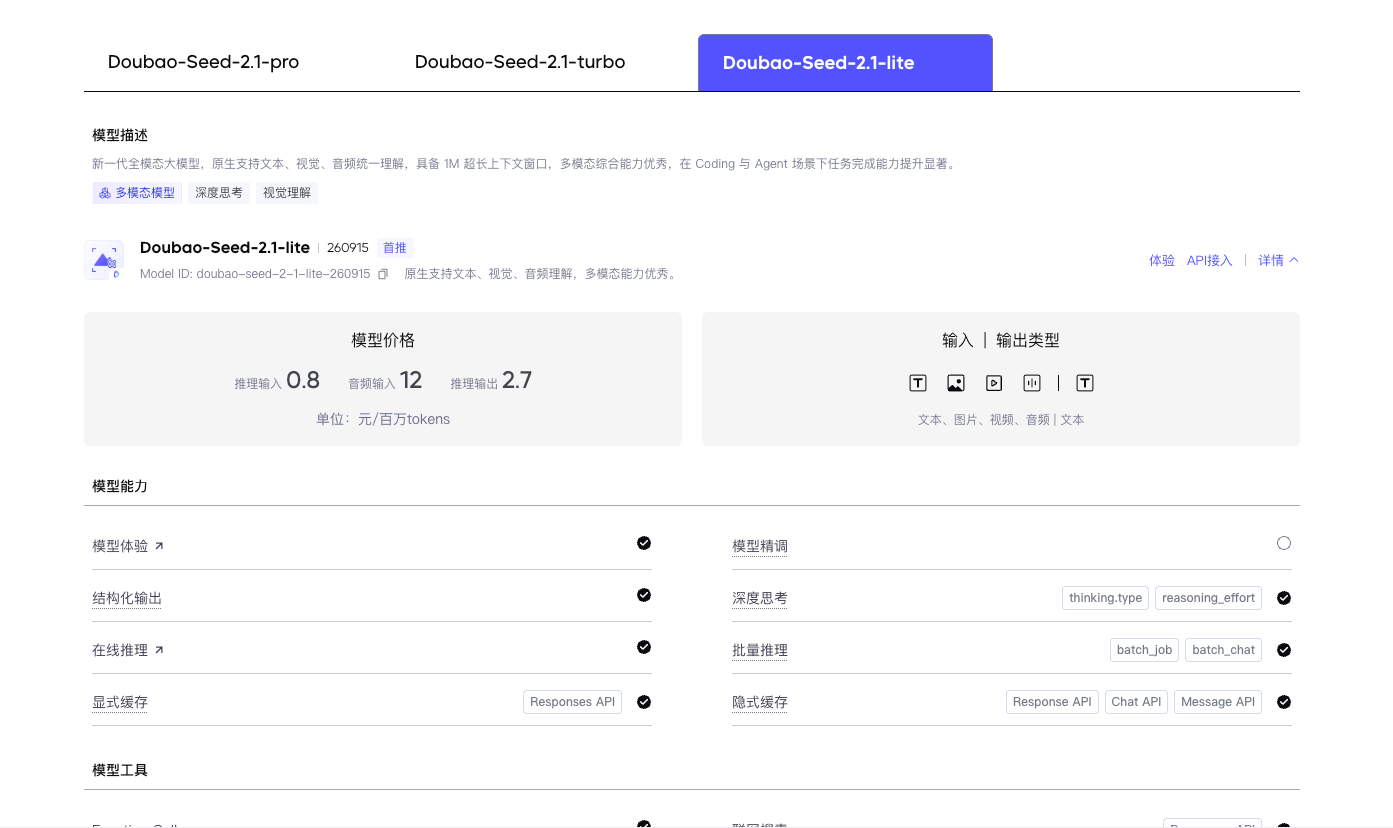Click the 隐式缓存 capability label
This screenshot has height=828, width=1393.
[x=760, y=702]
